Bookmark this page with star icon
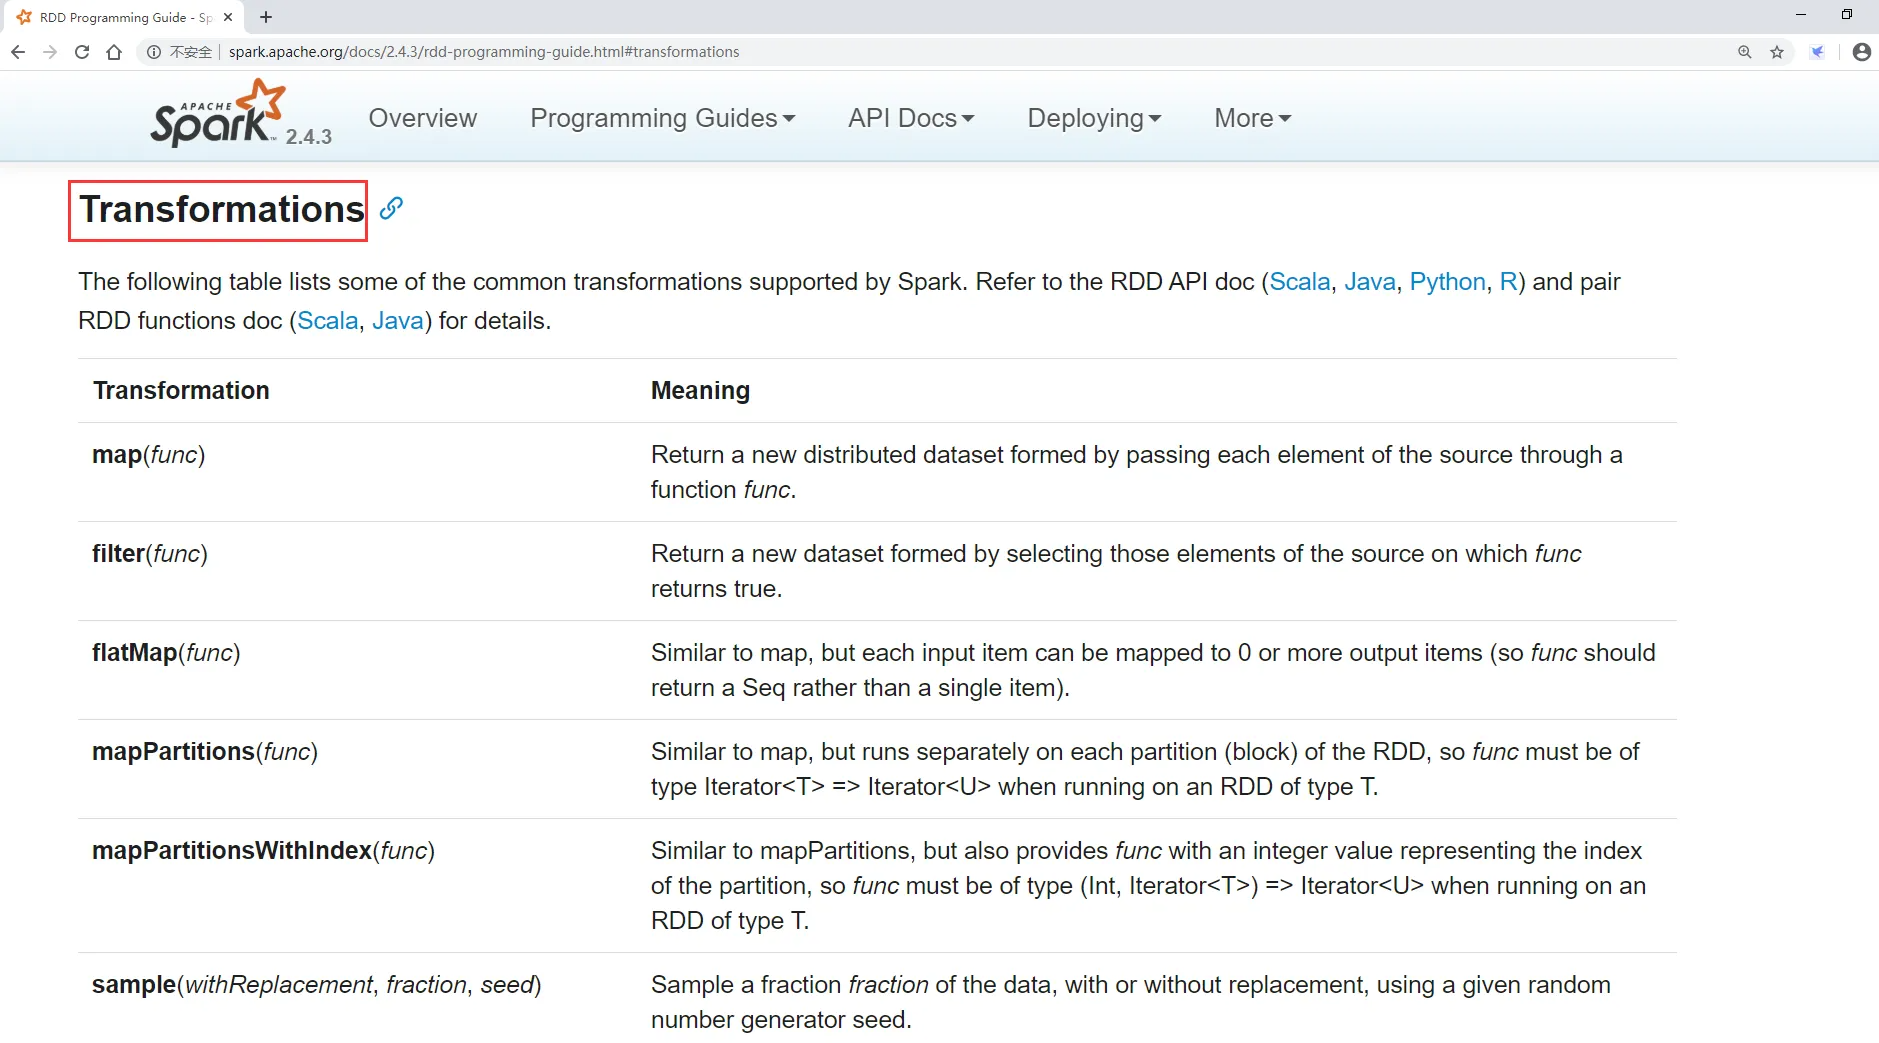 click(1777, 52)
